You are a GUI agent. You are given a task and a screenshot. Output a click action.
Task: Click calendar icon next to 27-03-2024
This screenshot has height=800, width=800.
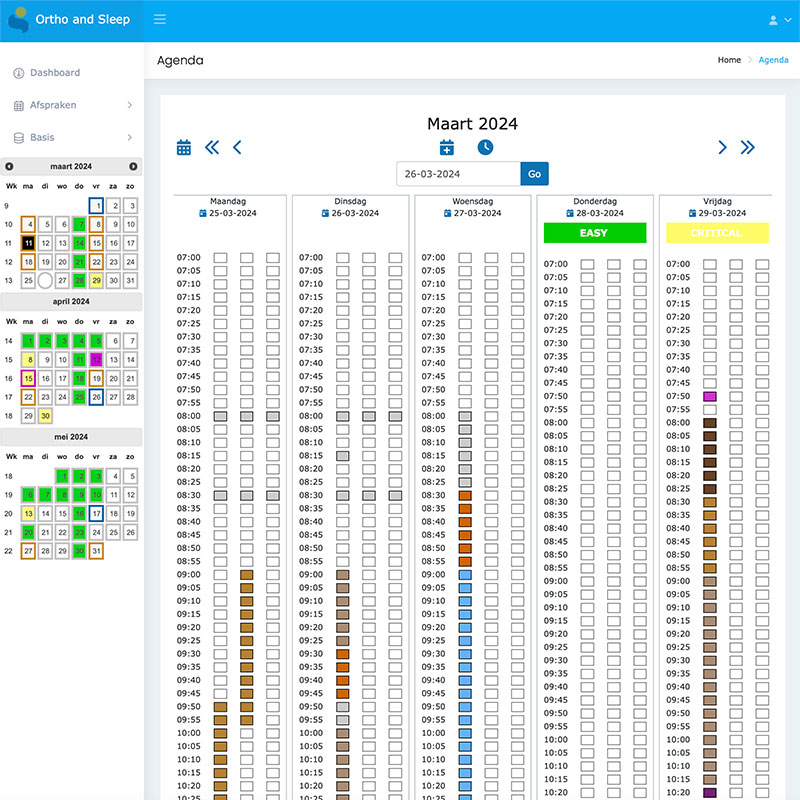447,213
